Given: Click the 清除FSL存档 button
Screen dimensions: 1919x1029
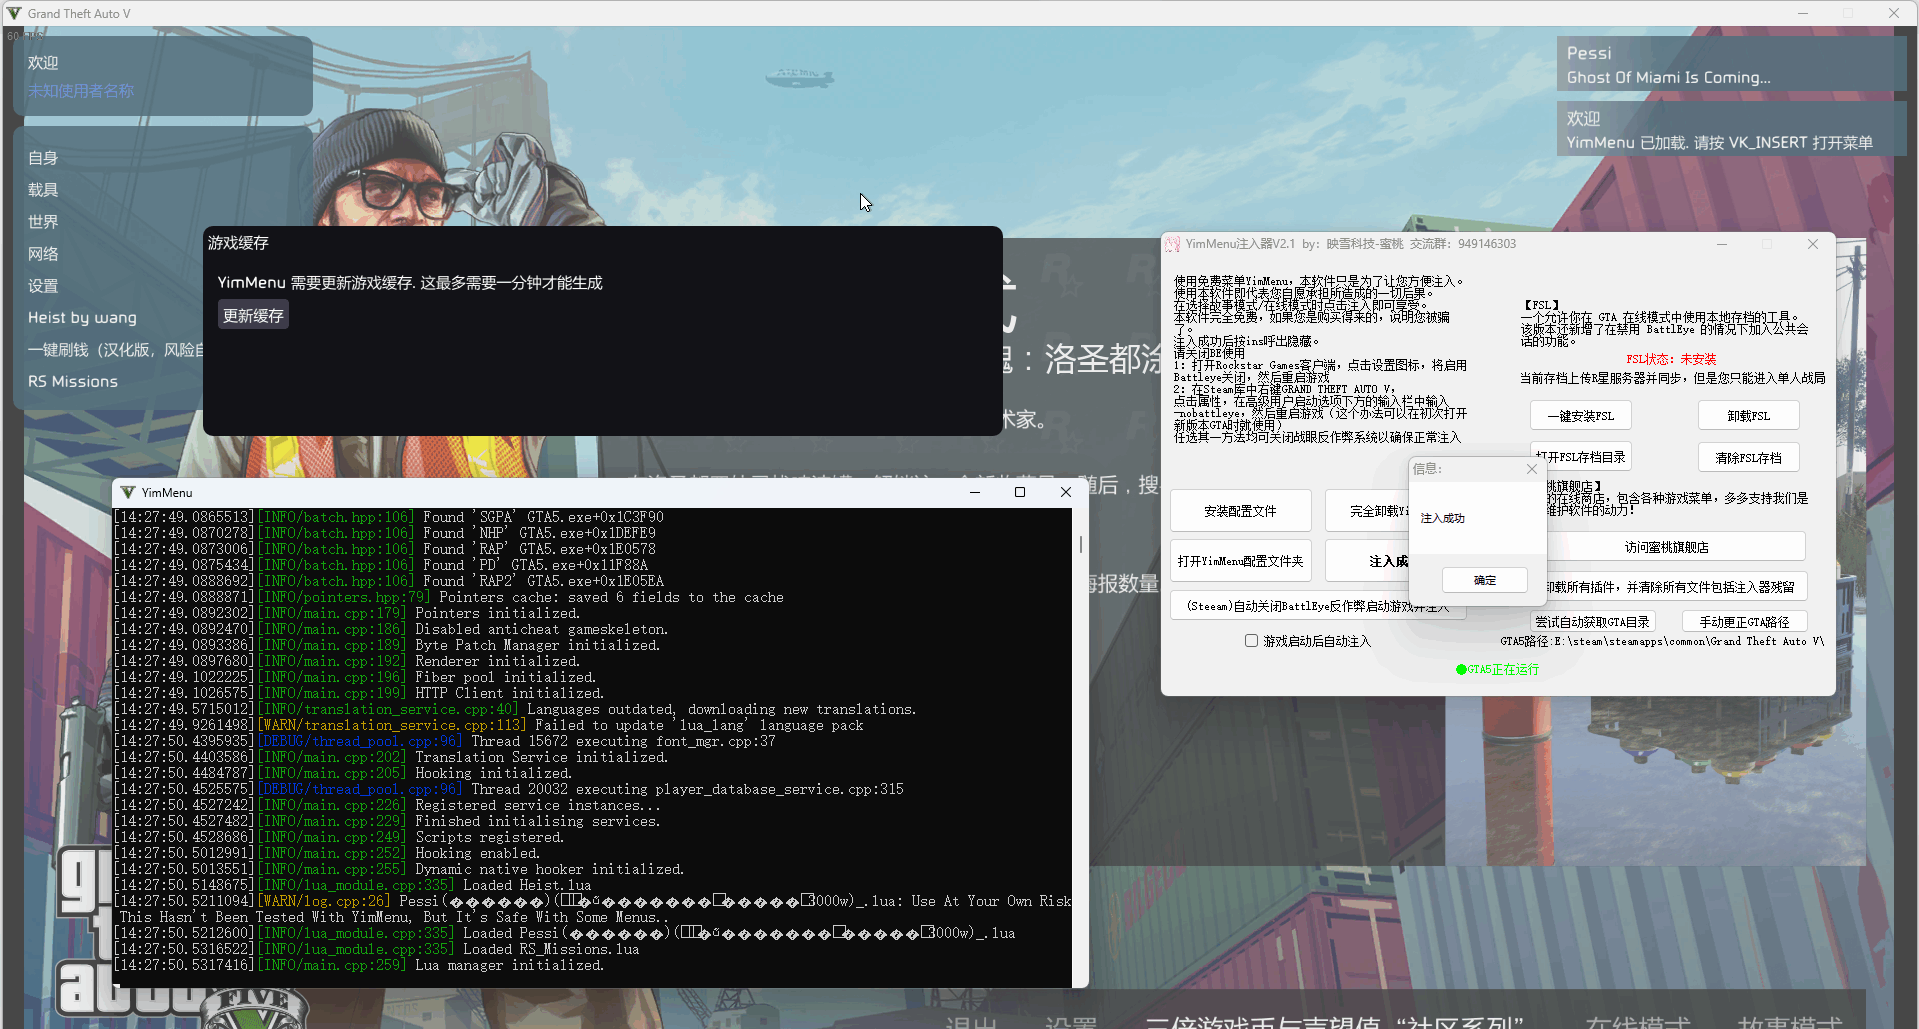Looking at the screenshot, I should point(1748,458).
